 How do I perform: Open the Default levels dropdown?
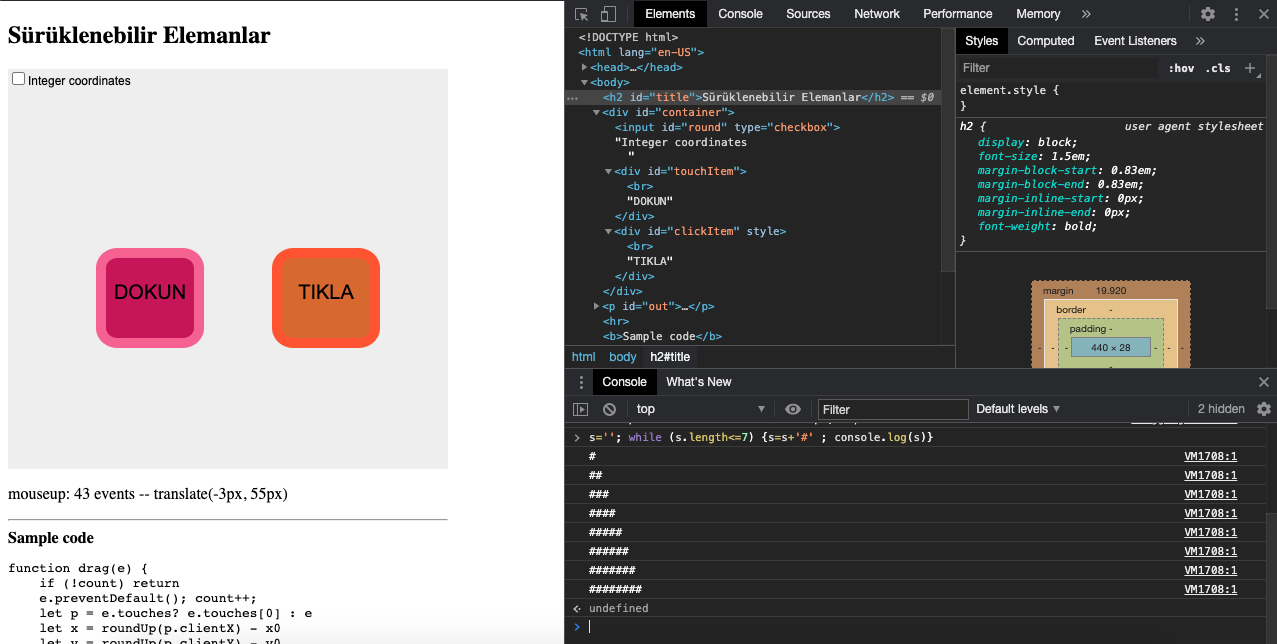click(x=1018, y=409)
